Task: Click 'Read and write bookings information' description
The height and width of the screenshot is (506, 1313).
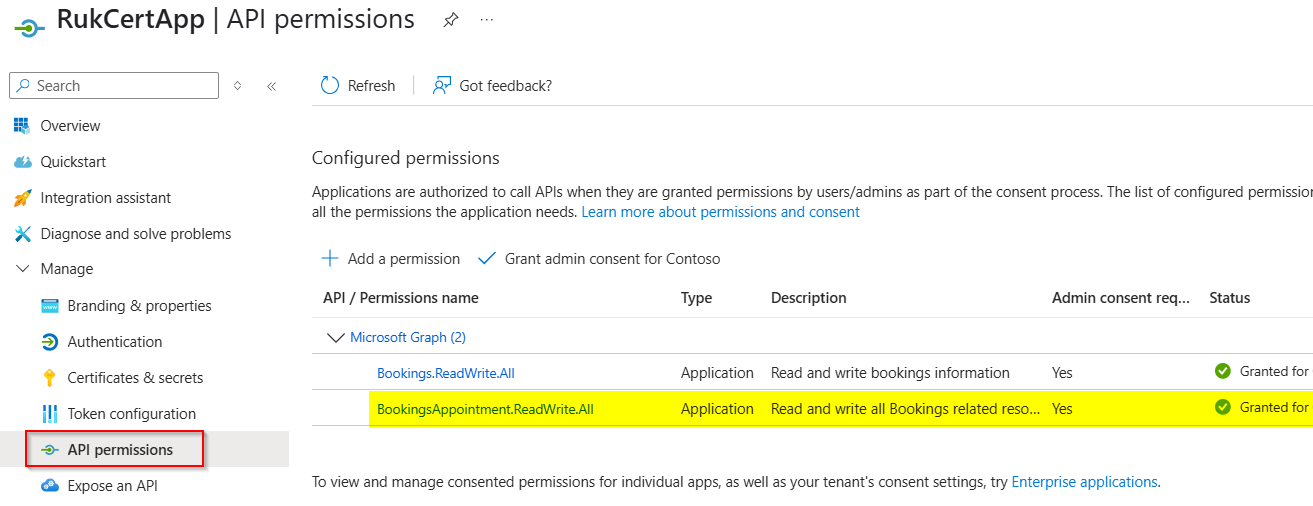Action: (890, 373)
